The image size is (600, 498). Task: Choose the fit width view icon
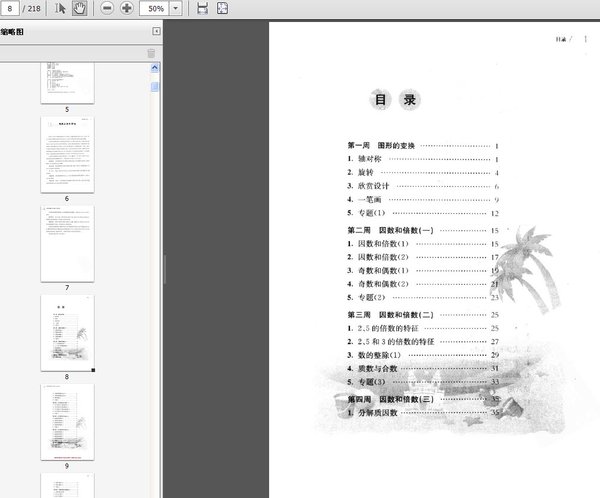point(202,8)
